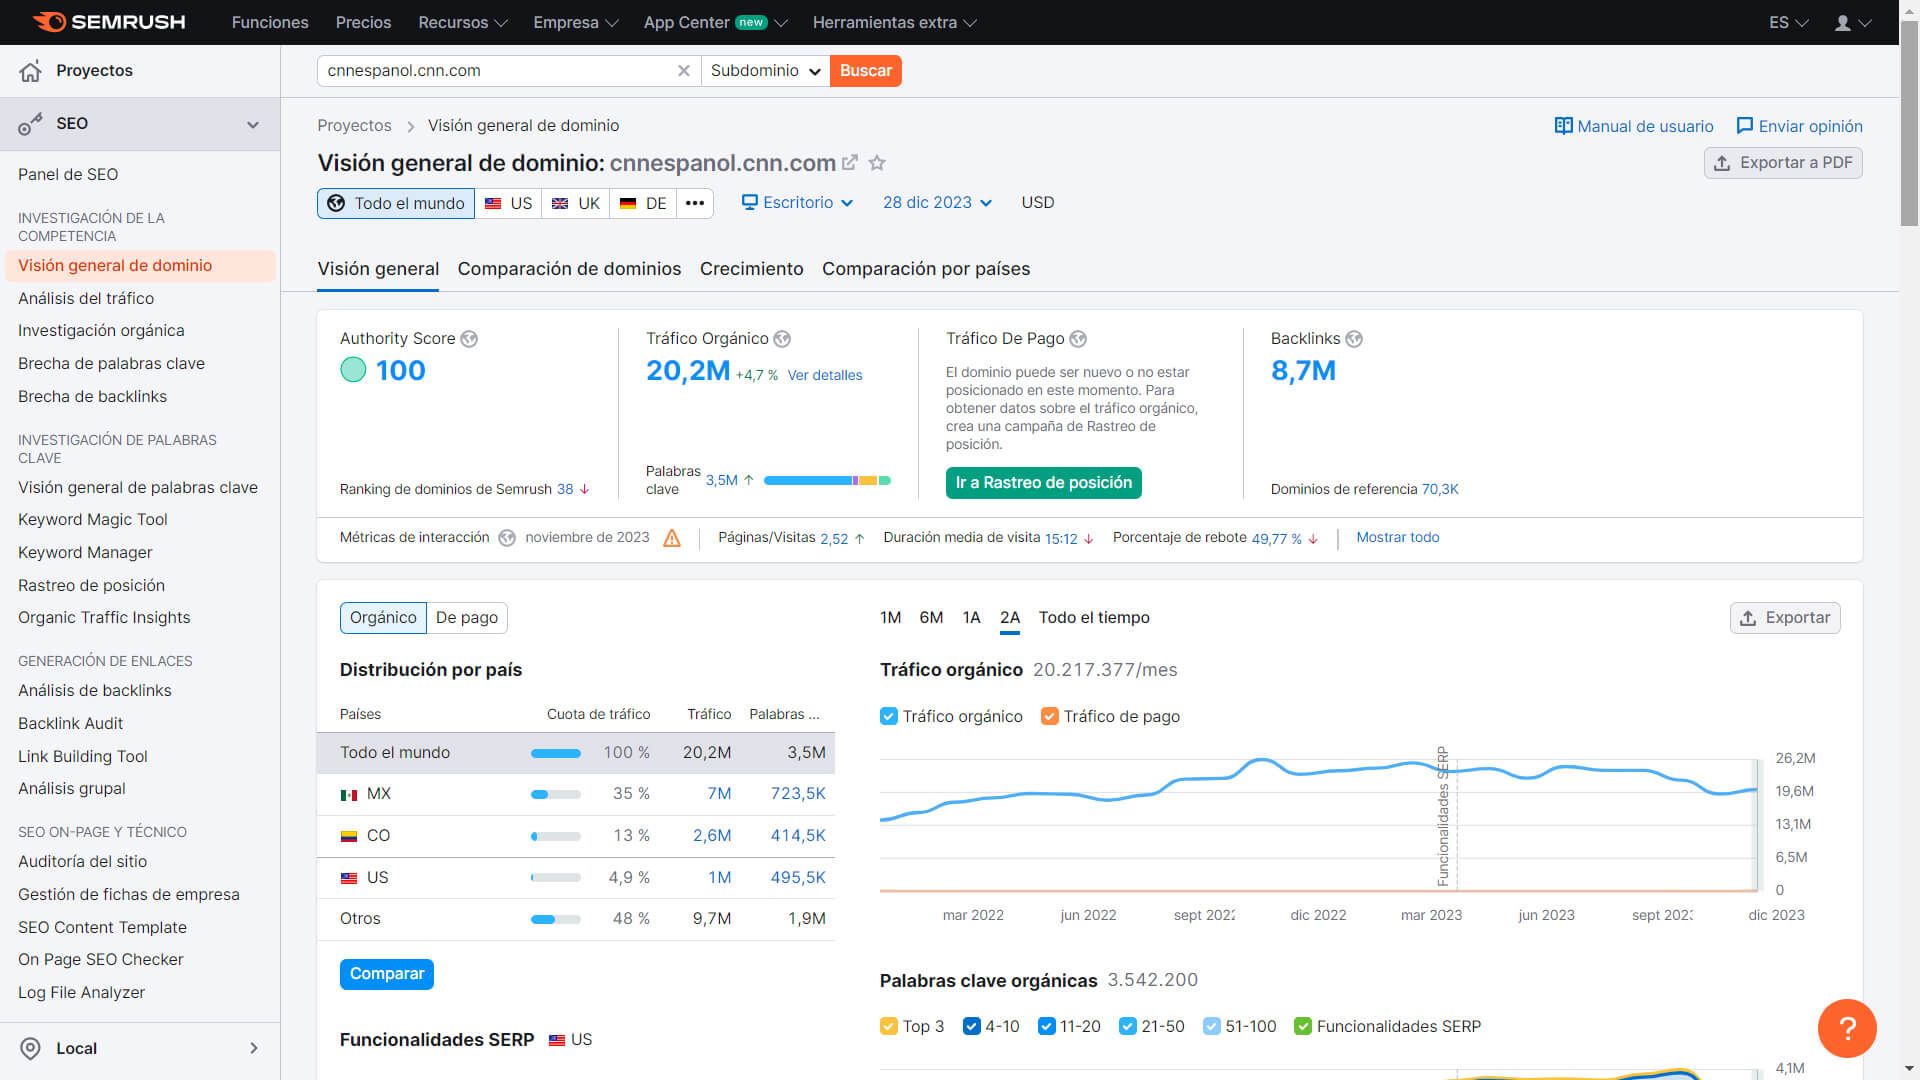Switch to the Comparación de dominios tab
Image resolution: width=1920 pixels, height=1080 pixels.
pos(570,269)
